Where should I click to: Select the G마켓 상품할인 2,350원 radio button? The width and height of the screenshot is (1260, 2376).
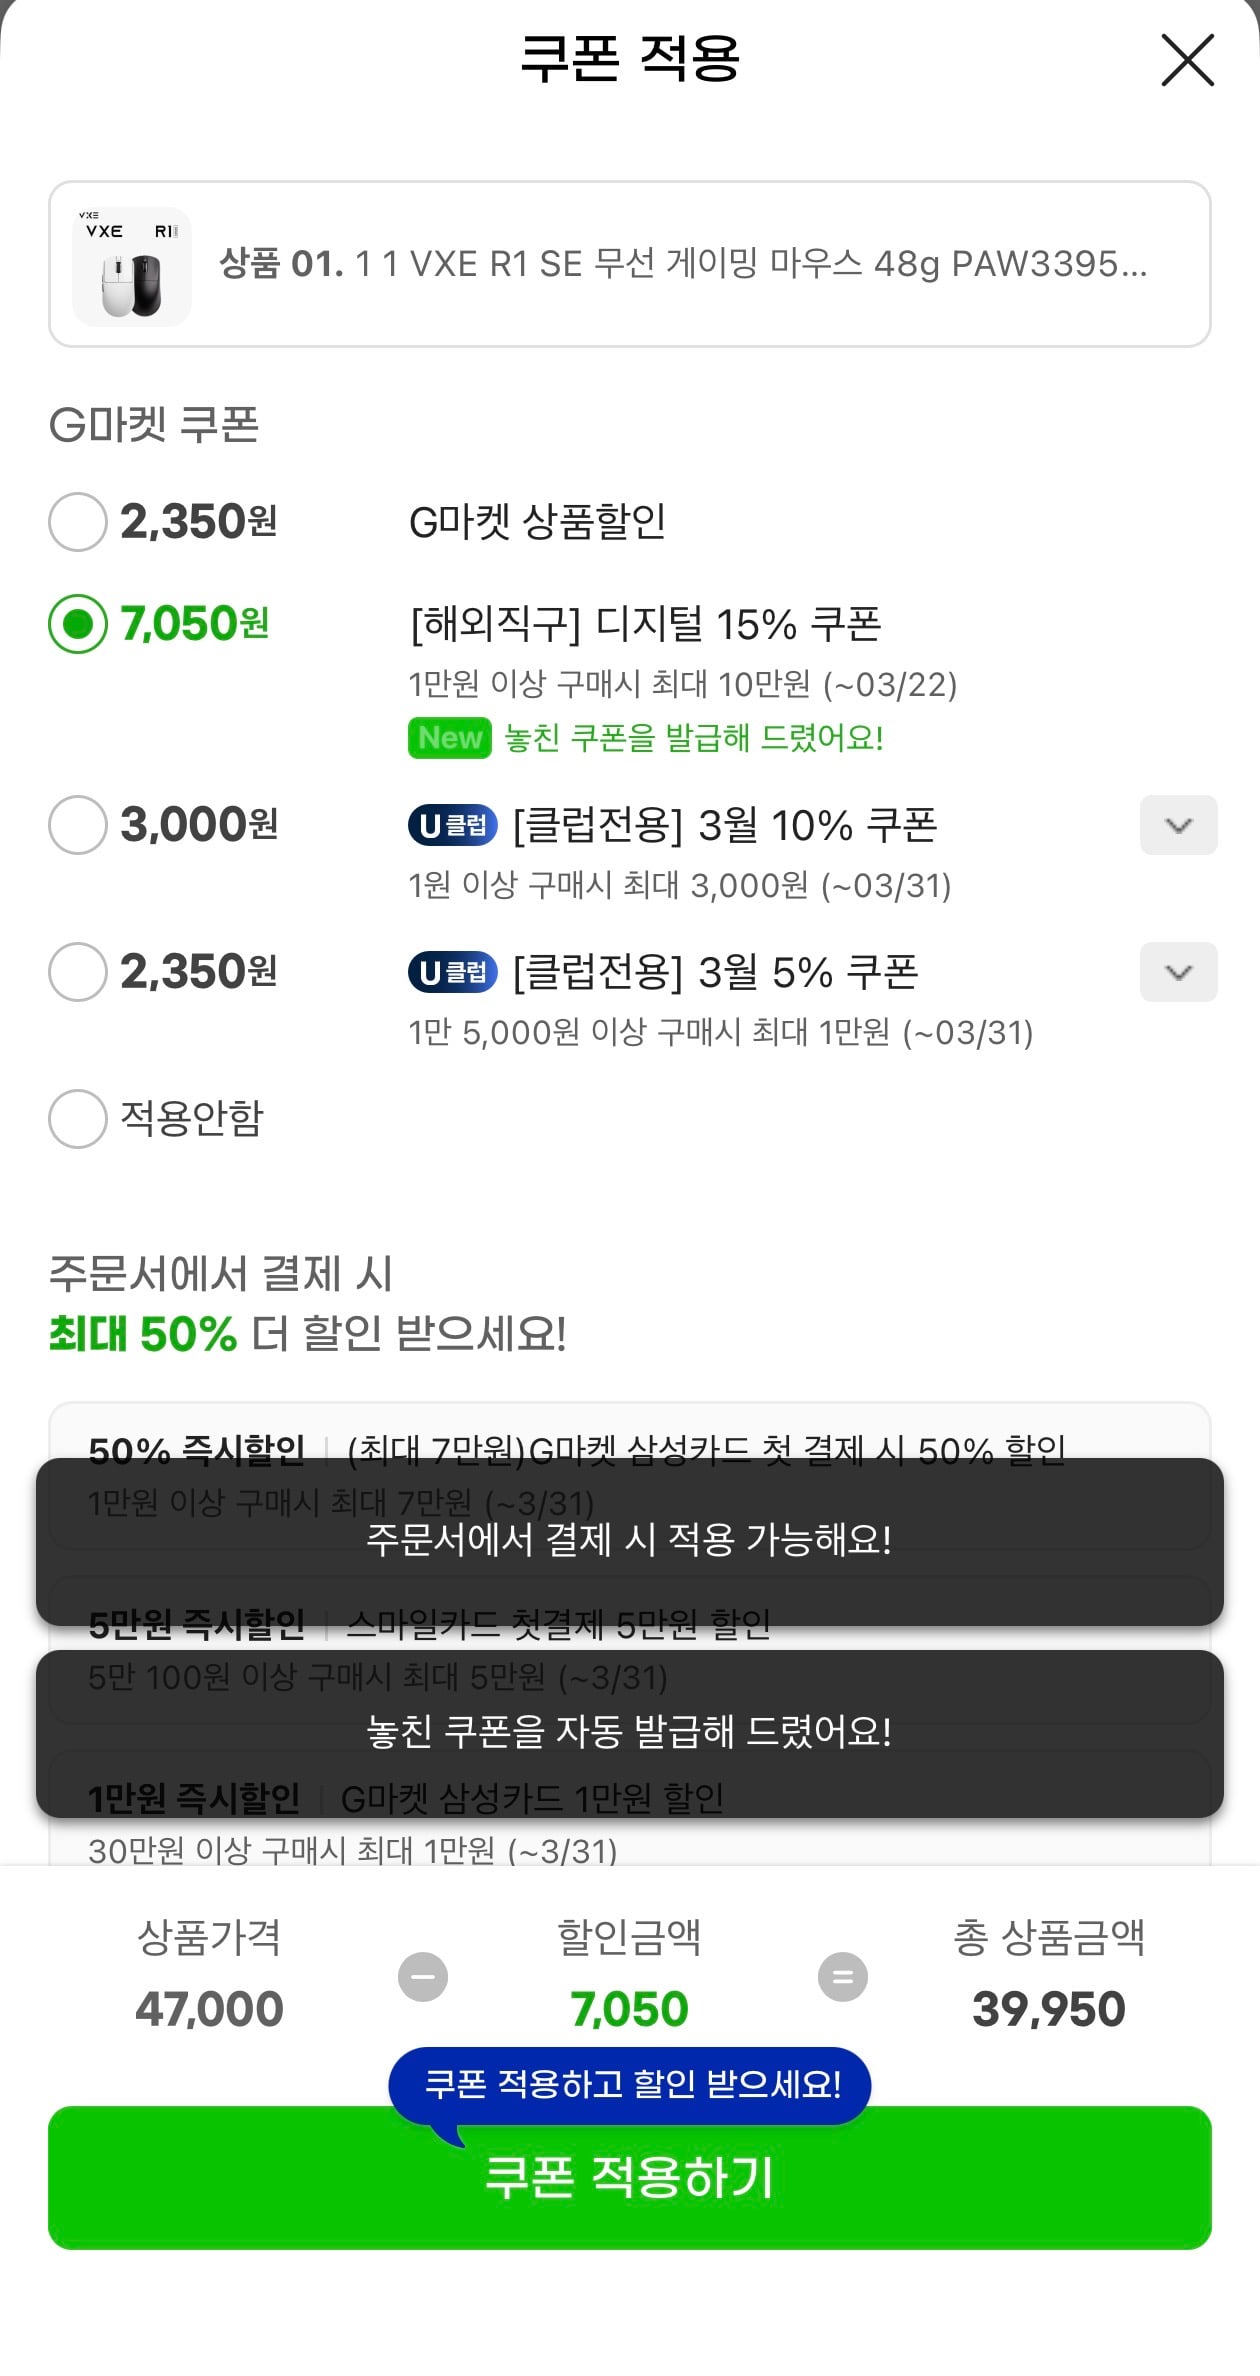pyautogui.click(x=78, y=522)
